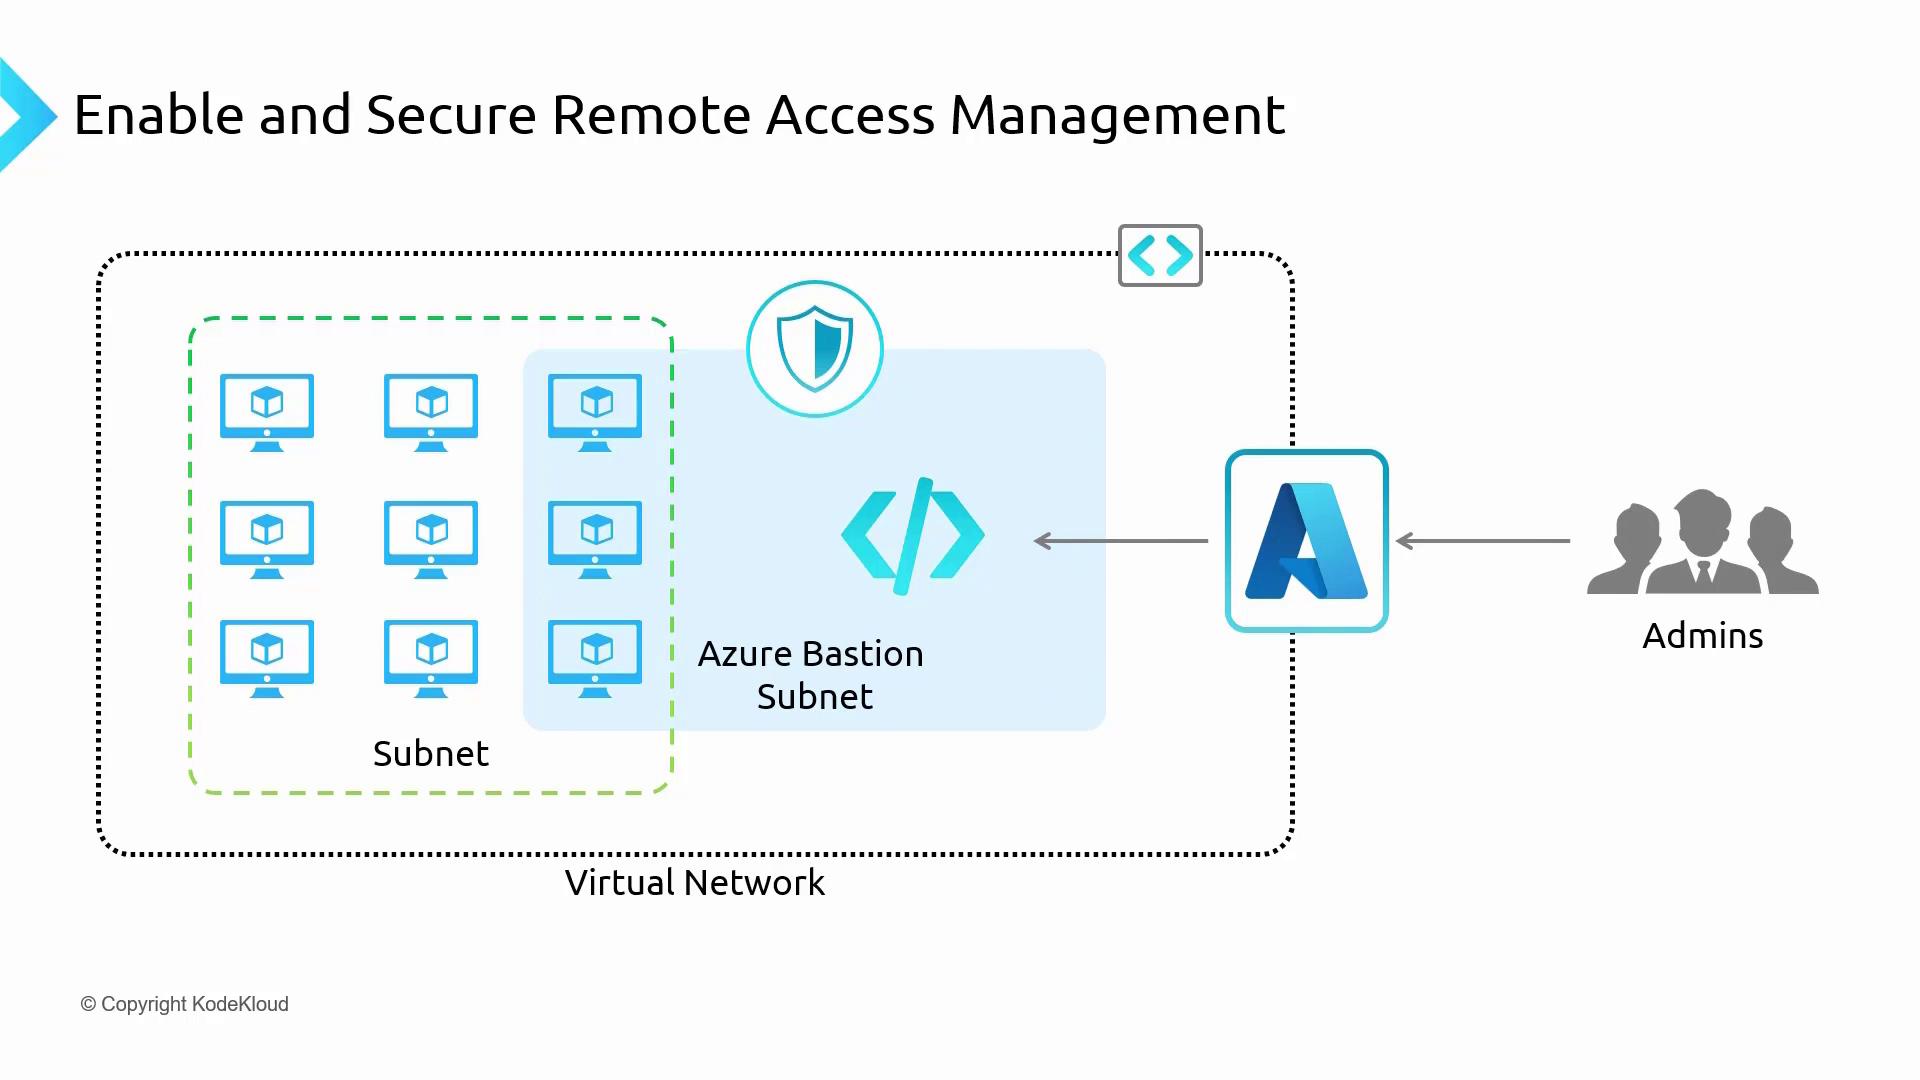This screenshot has width=1920, height=1080.
Task: Click the virtual network peering icon
Action: (1160, 256)
